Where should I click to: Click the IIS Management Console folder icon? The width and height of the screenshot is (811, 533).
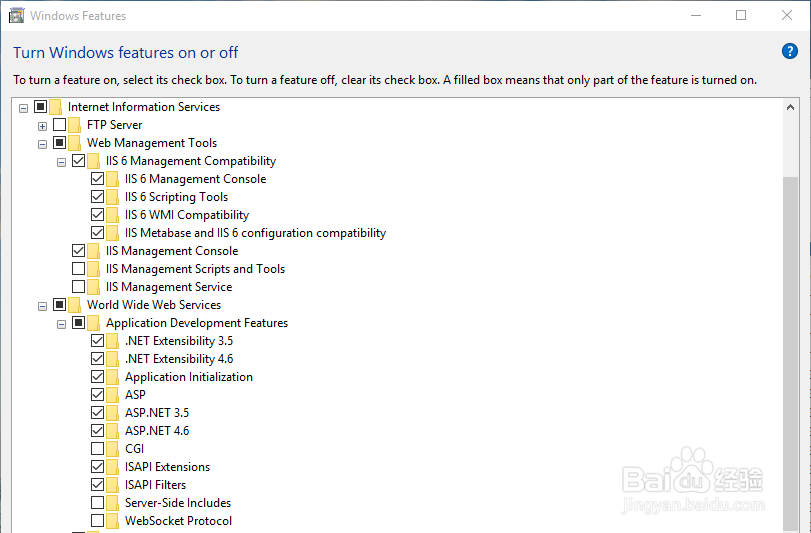94,251
